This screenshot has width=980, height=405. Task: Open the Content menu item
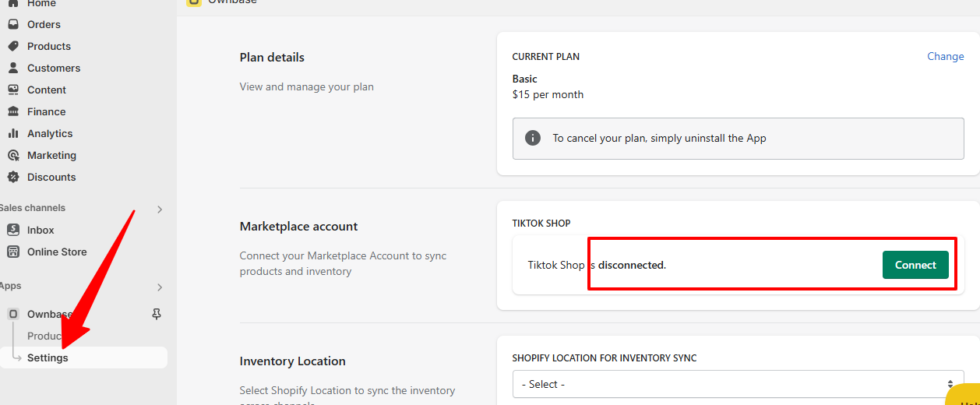46,90
